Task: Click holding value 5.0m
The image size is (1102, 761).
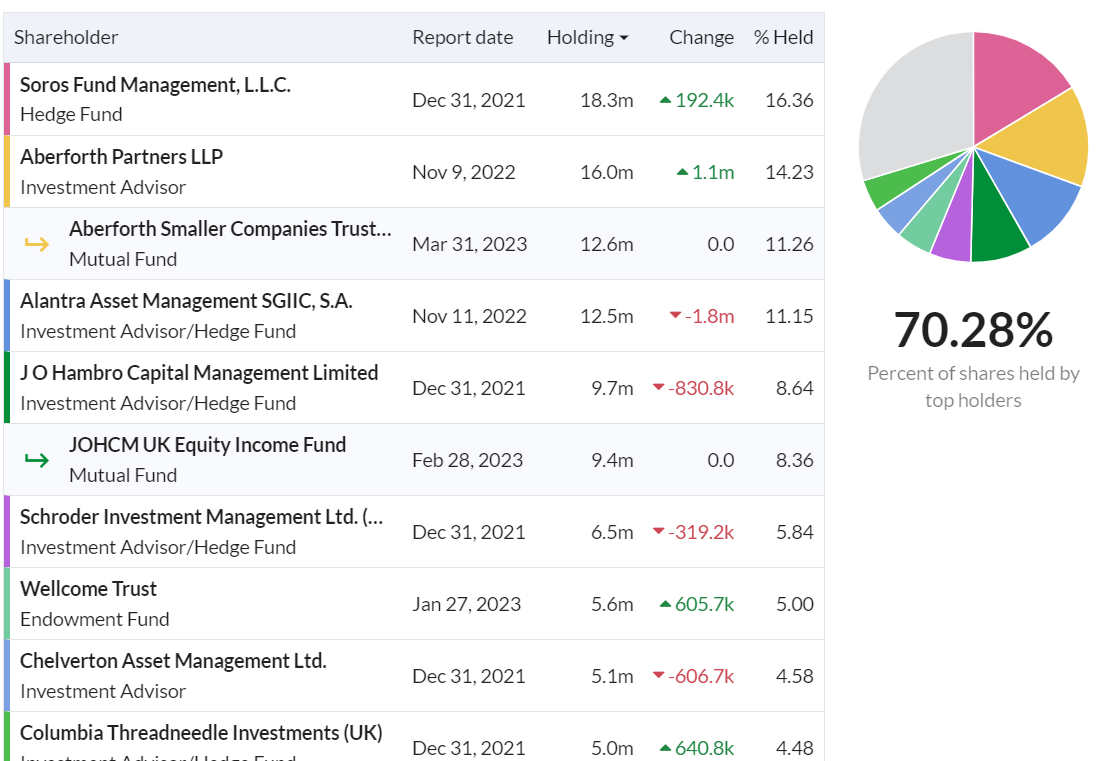Action: [612, 748]
